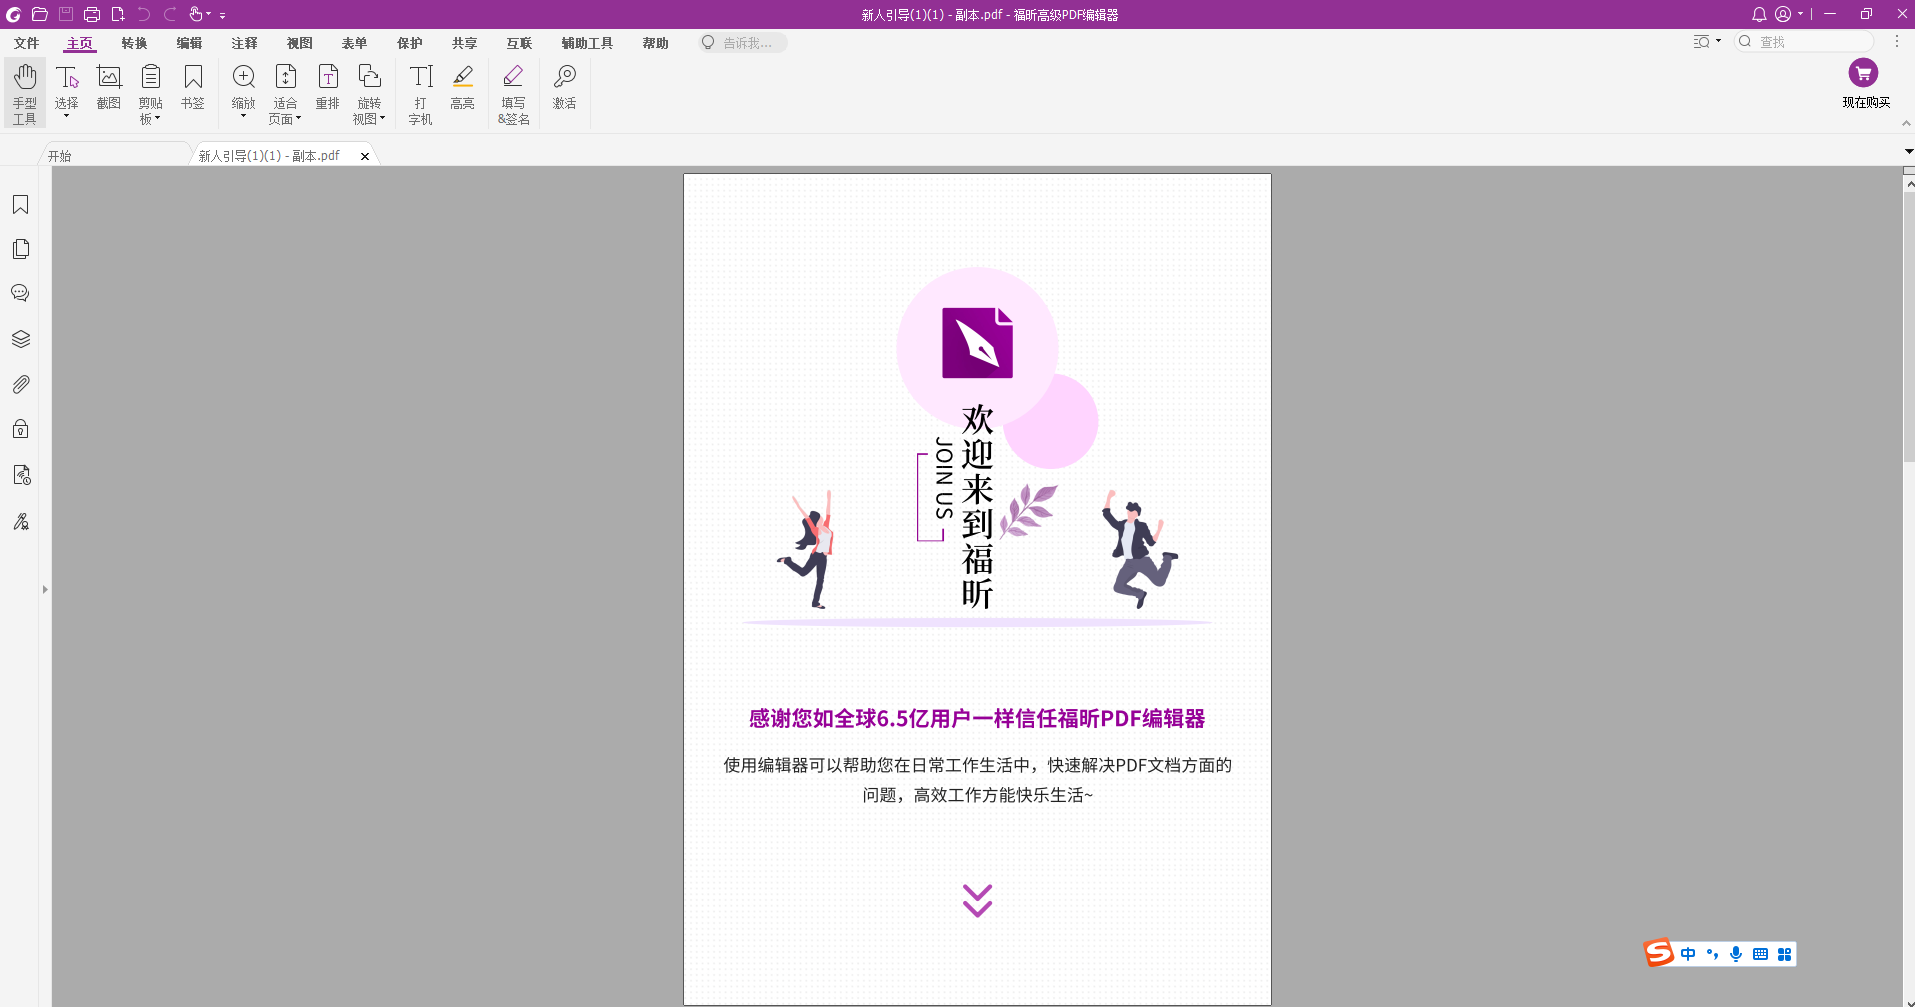Viewport: 1915px width, 1007px height.
Task: Select the Hand tool 手型工具
Action: pyautogui.click(x=23, y=90)
